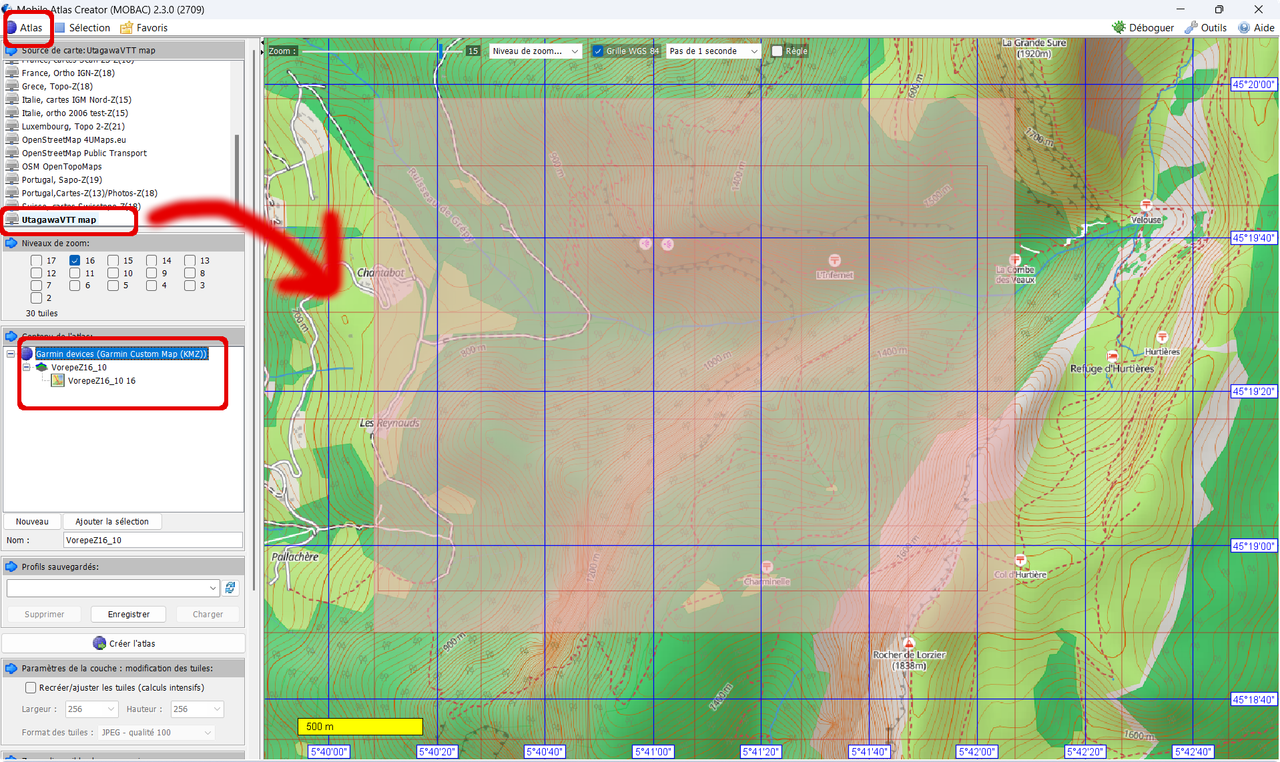Click the Nouveau button
This screenshot has width=1280, height=762.
click(32, 521)
